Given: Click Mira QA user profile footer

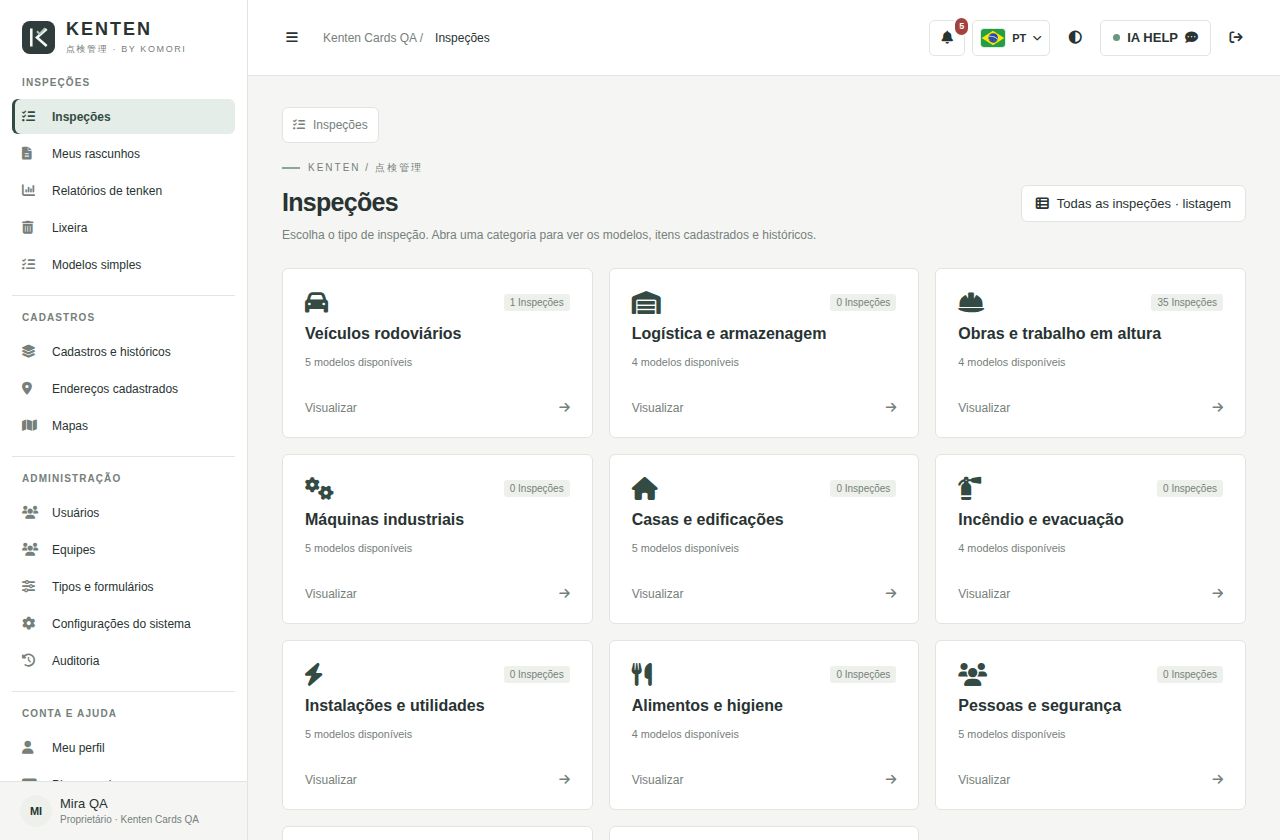Looking at the screenshot, I should 123,811.
